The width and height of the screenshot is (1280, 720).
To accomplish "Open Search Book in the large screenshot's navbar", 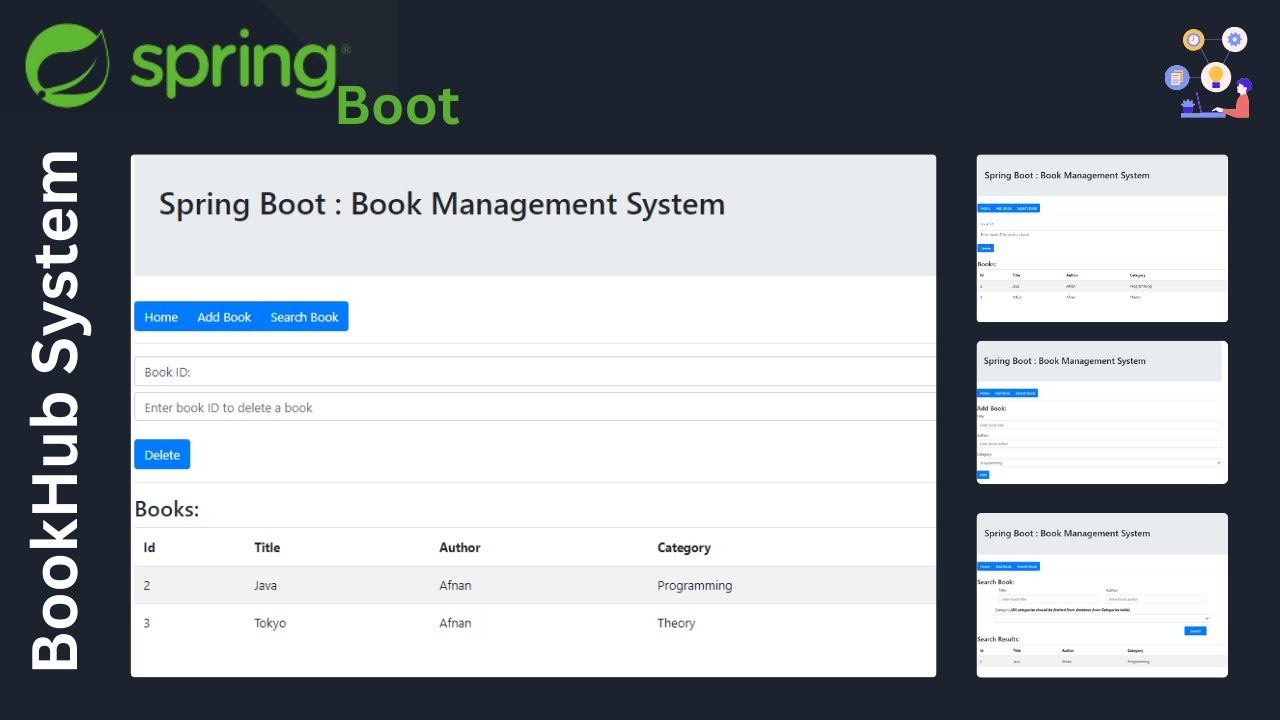I will click(x=304, y=317).
